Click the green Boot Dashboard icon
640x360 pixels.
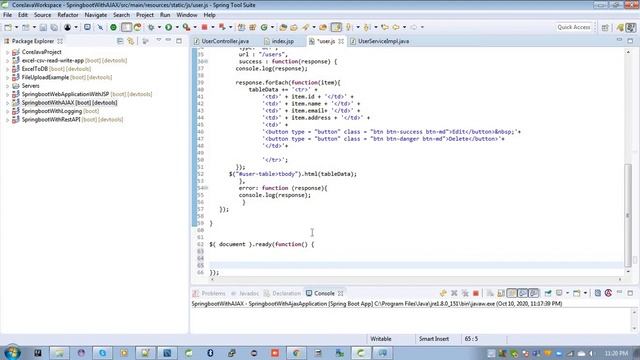coord(113,27)
